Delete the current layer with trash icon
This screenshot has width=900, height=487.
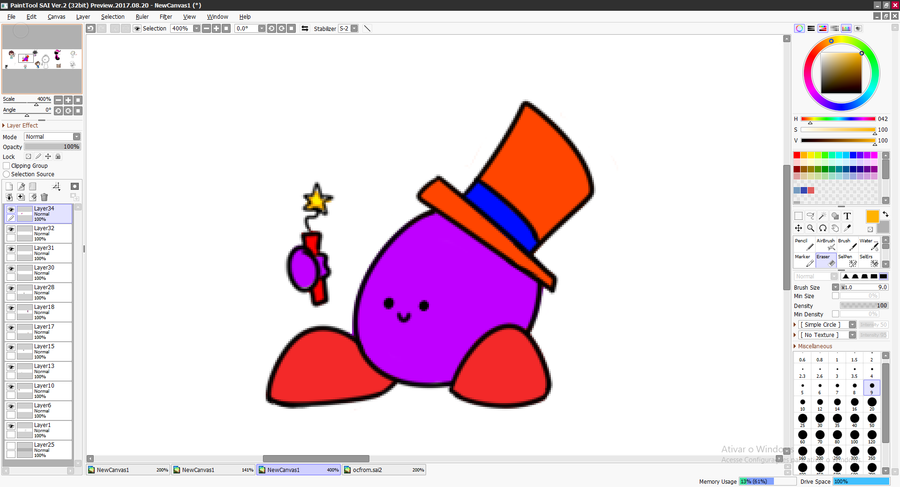coord(44,197)
